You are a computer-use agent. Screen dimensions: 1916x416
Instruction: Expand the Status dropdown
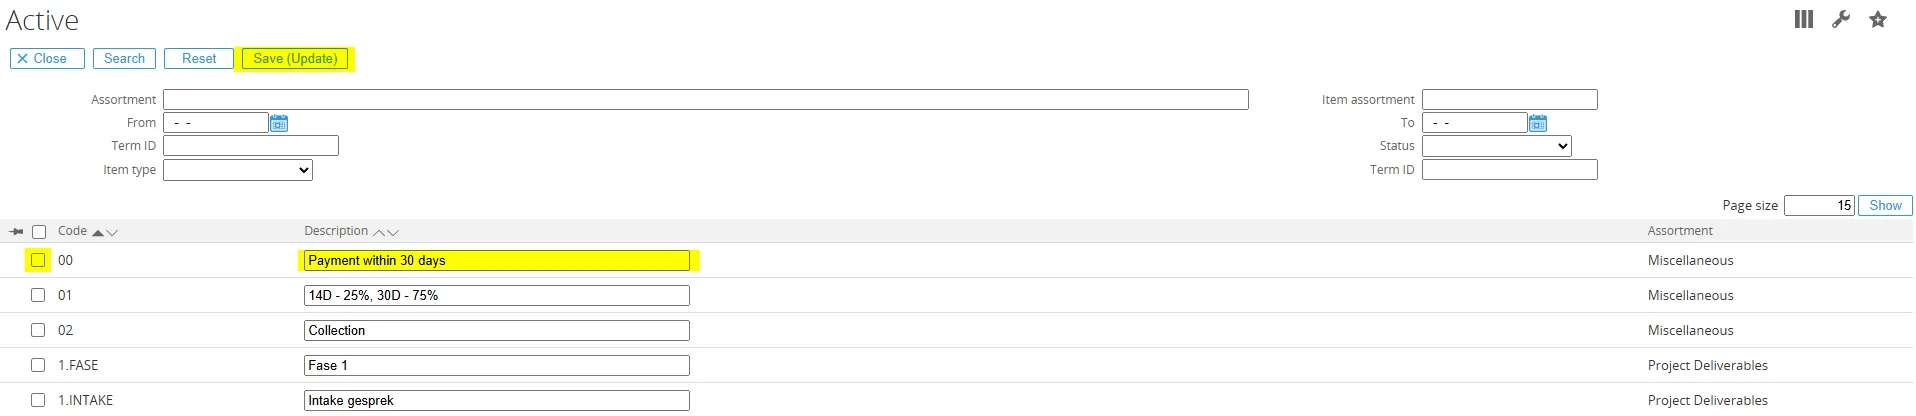pyautogui.click(x=1496, y=147)
